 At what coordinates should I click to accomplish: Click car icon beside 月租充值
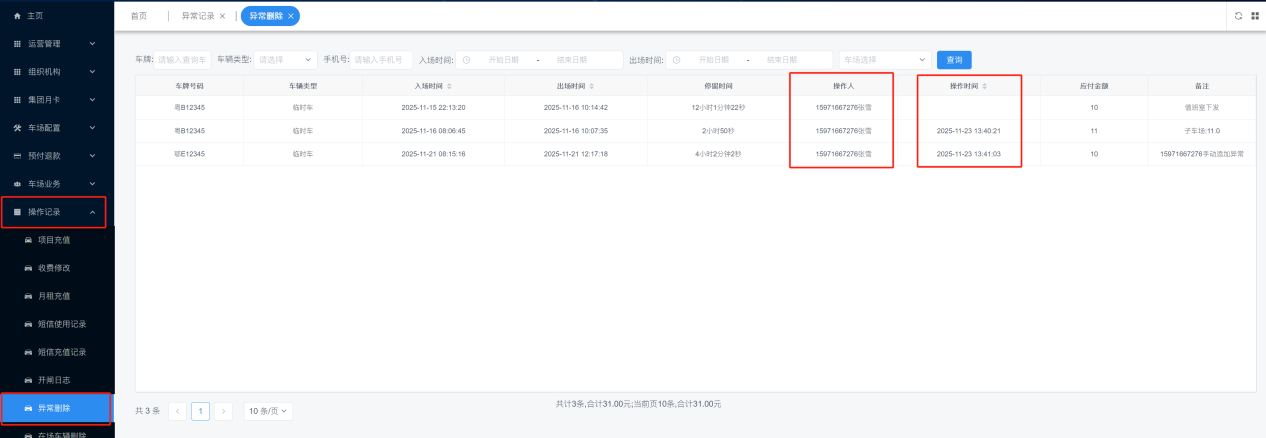click(x=28, y=296)
